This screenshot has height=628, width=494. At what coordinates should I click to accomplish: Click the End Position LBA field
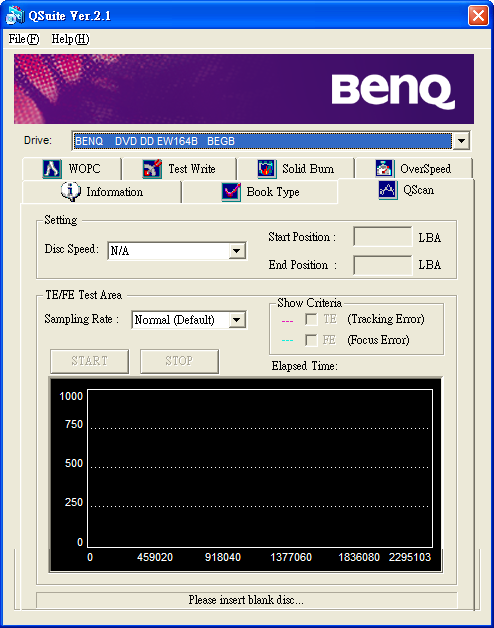pyautogui.click(x=383, y=265)
